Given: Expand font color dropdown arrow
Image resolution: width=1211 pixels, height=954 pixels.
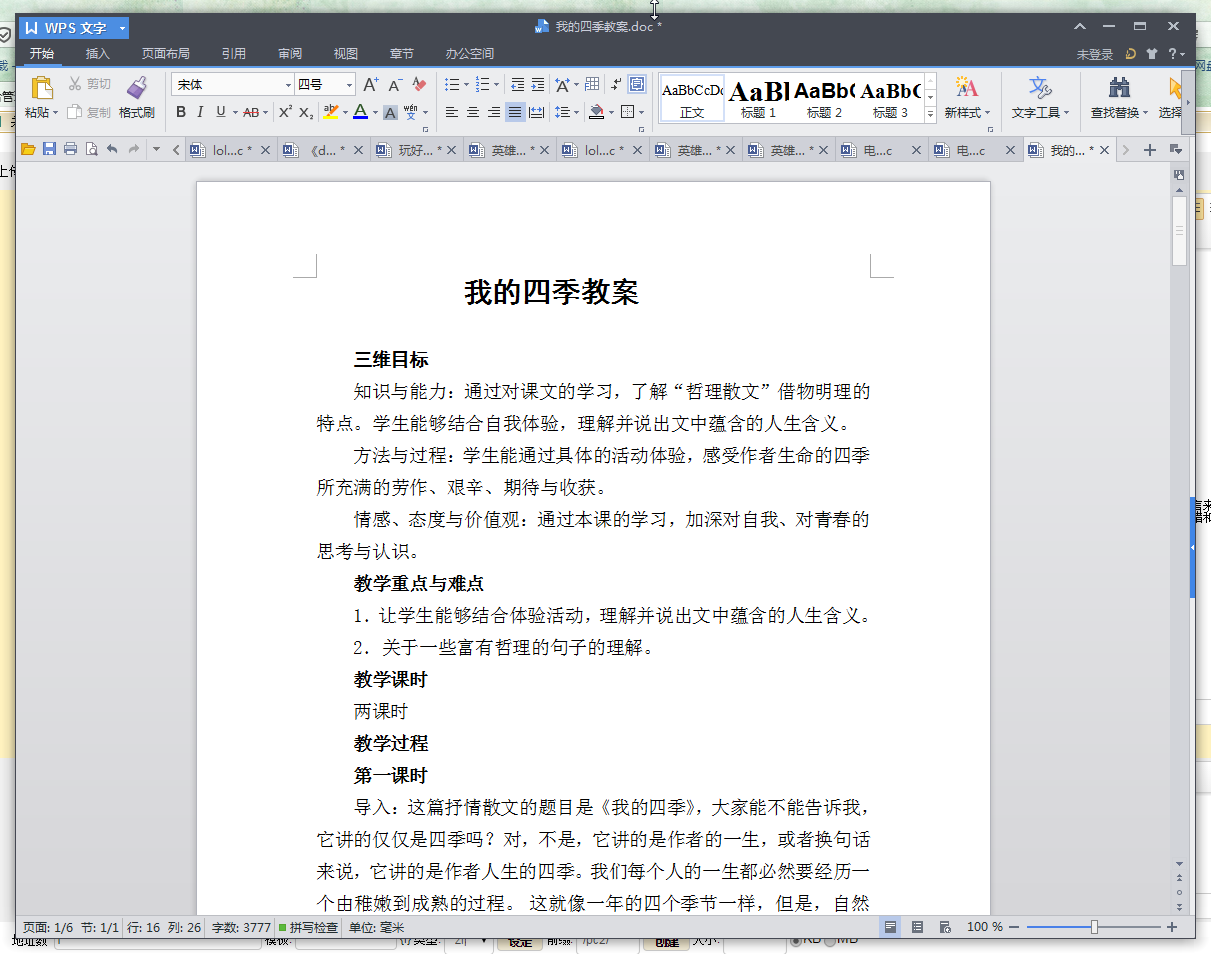Looking at the screenshot, I should [375, 113].
